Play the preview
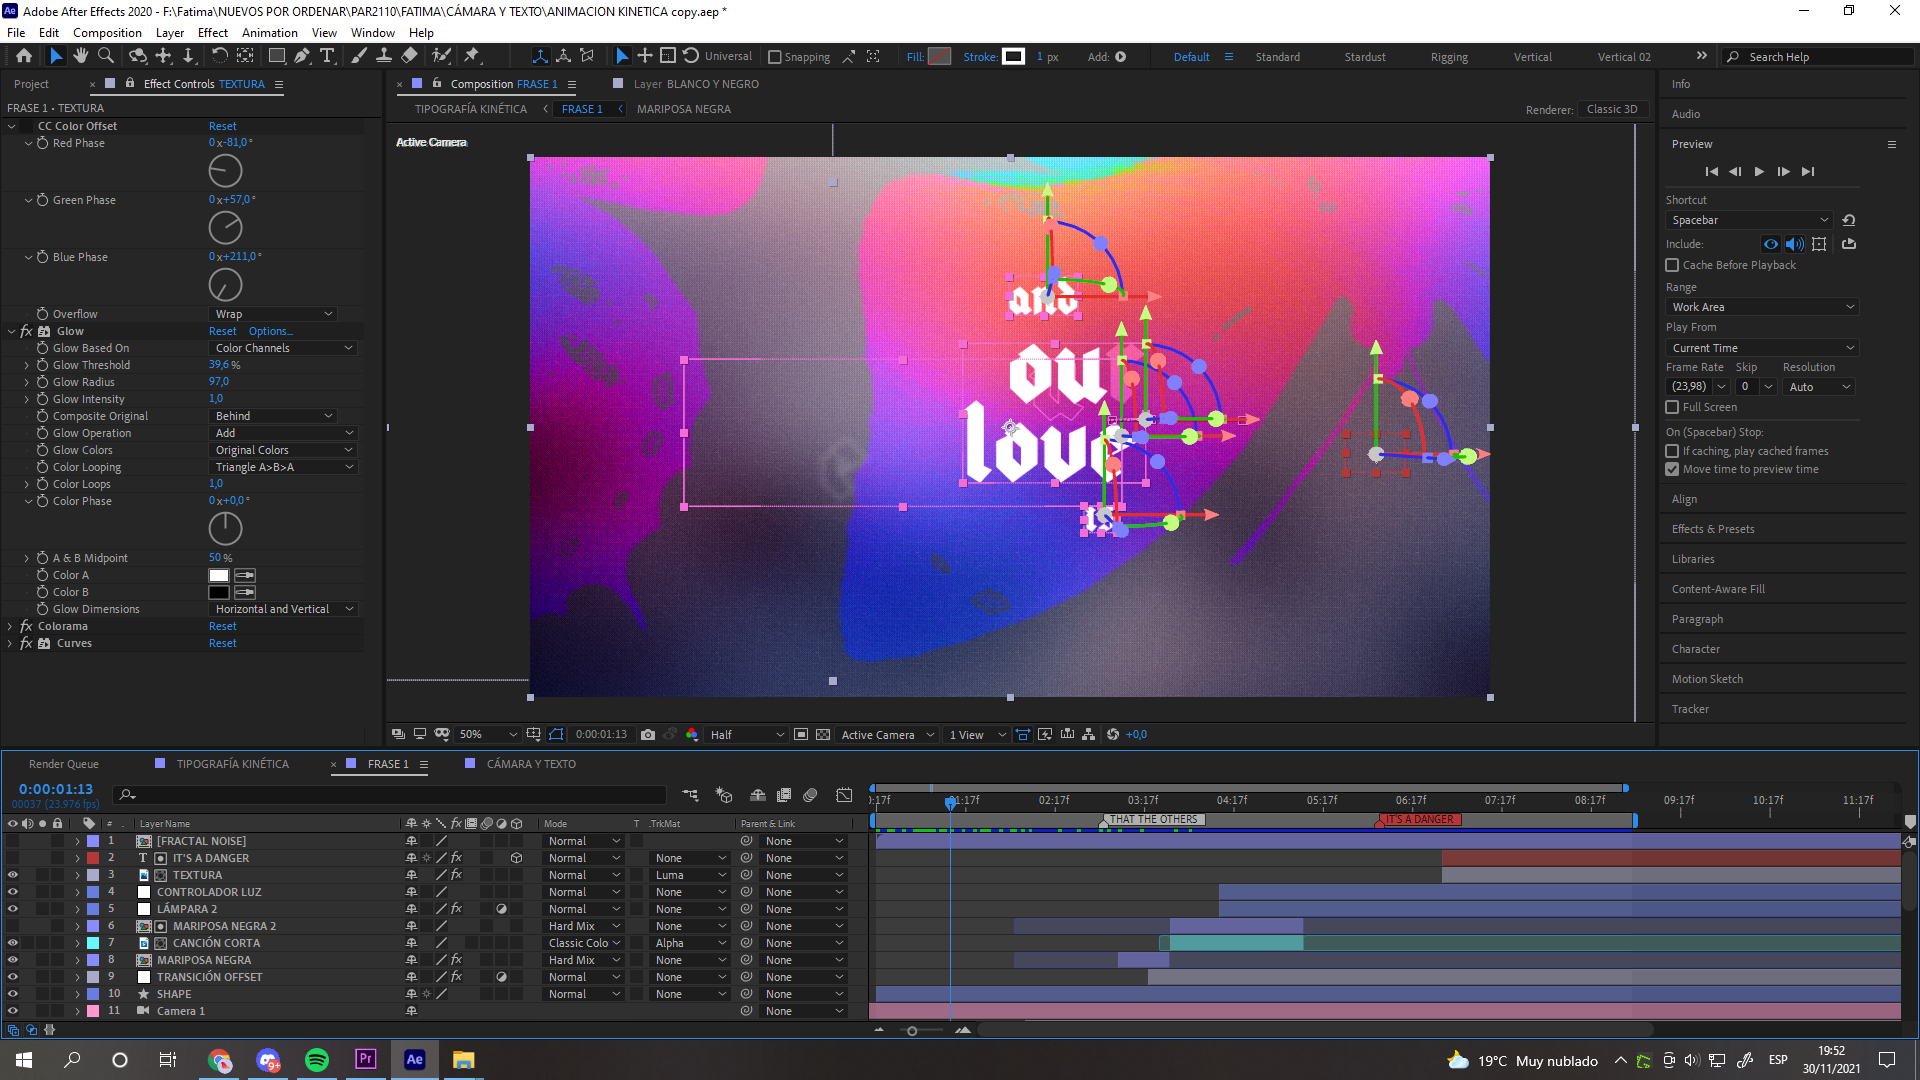 (x=1759, y=172)
